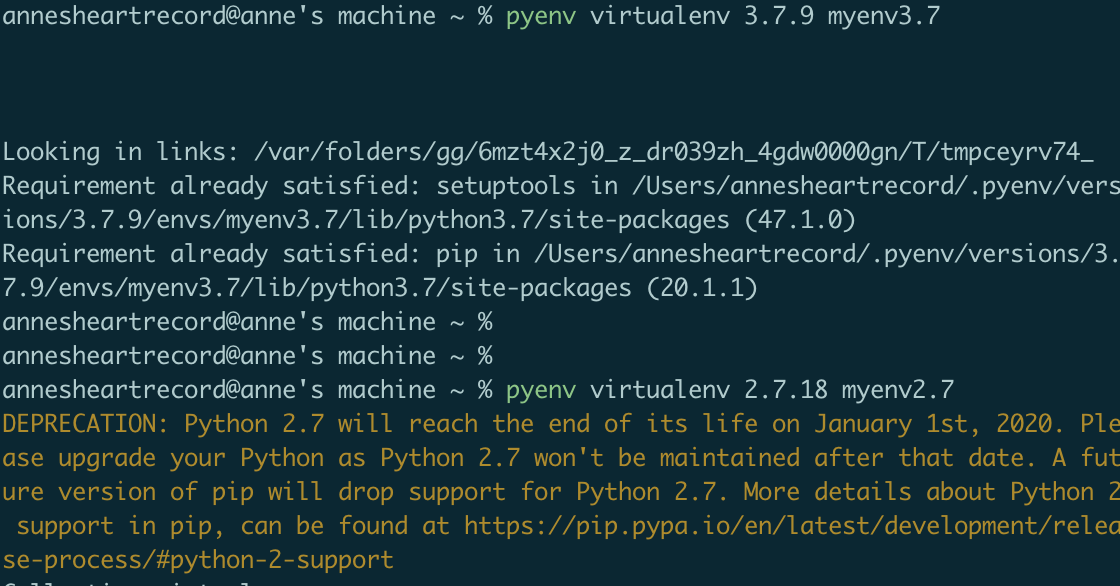Click the /var/folders temp path

pos(674,153)
